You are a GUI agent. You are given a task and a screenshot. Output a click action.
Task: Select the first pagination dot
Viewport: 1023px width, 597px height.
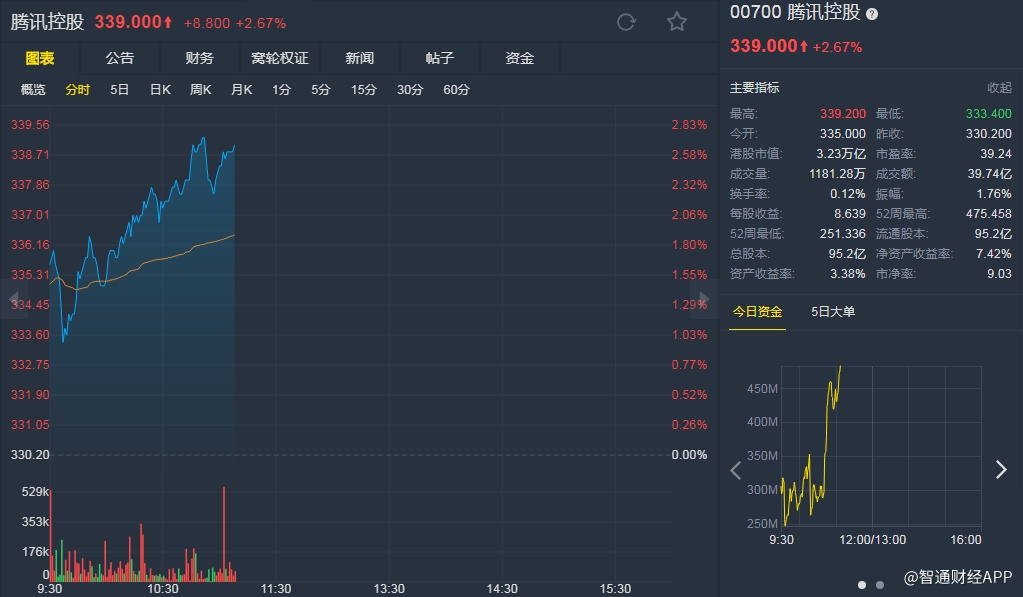862,585
